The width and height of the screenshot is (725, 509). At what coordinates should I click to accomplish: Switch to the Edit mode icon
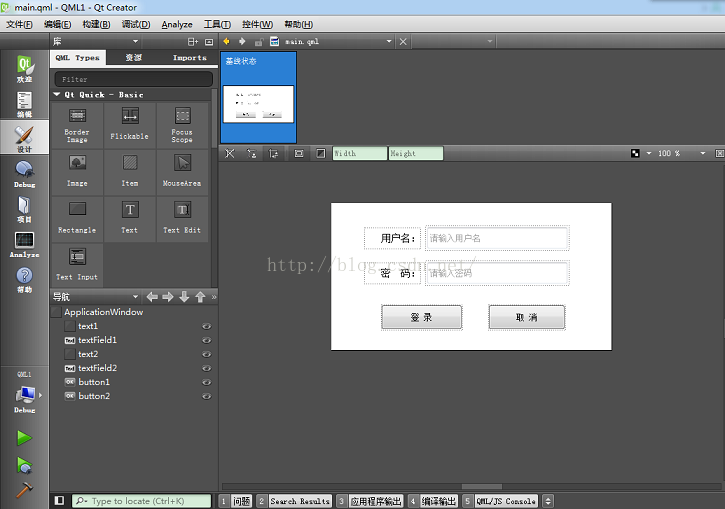coord(25,104)
